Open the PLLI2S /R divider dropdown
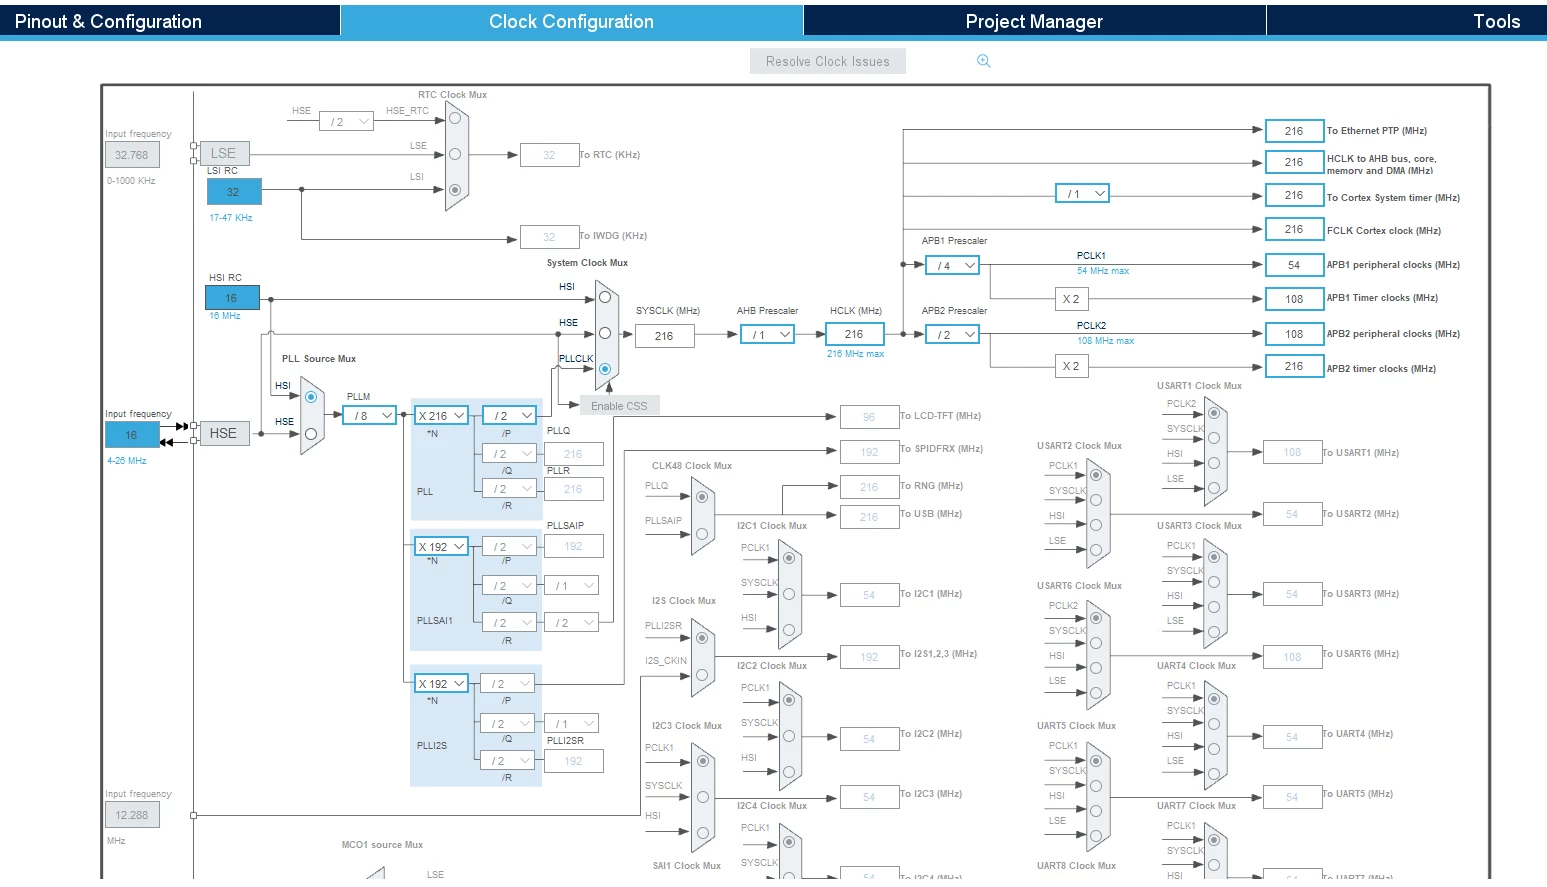1547x887 pixels. [508, 761]
